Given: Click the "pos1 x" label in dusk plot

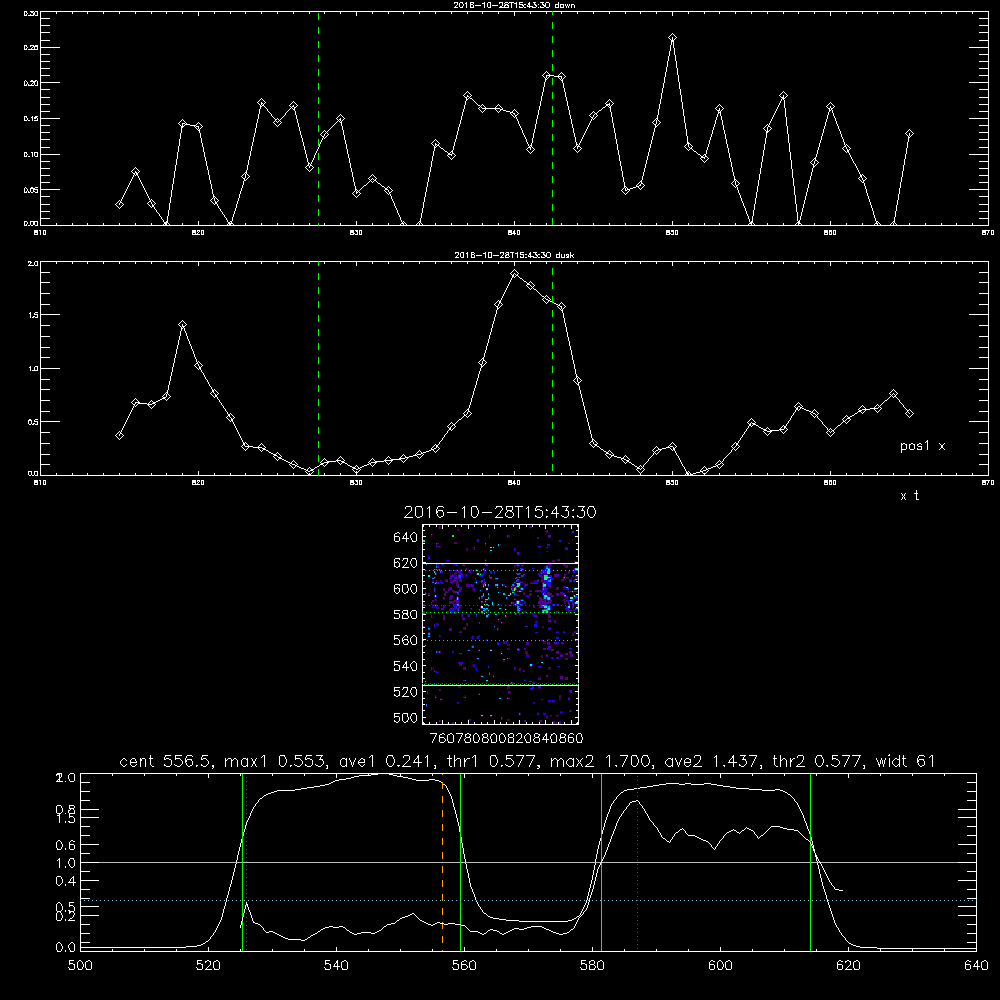Looking at the screenshot, I should click(x=922, y=446).
